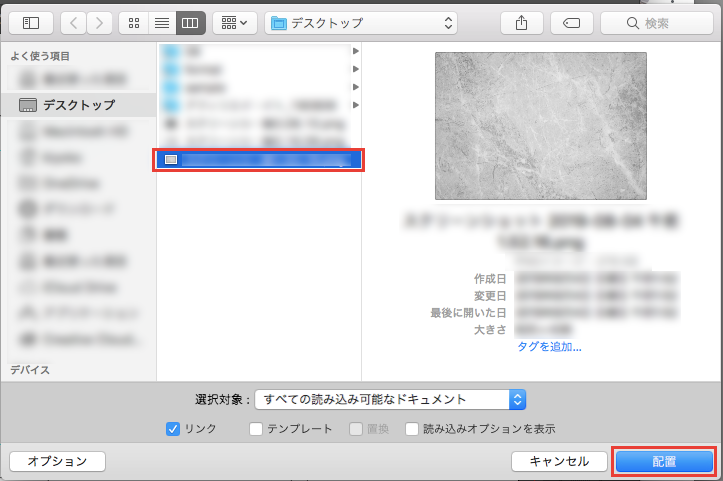The image size is (723, 481).
Task: Select the highlighted file in the column list
Action: coord(258,159)
